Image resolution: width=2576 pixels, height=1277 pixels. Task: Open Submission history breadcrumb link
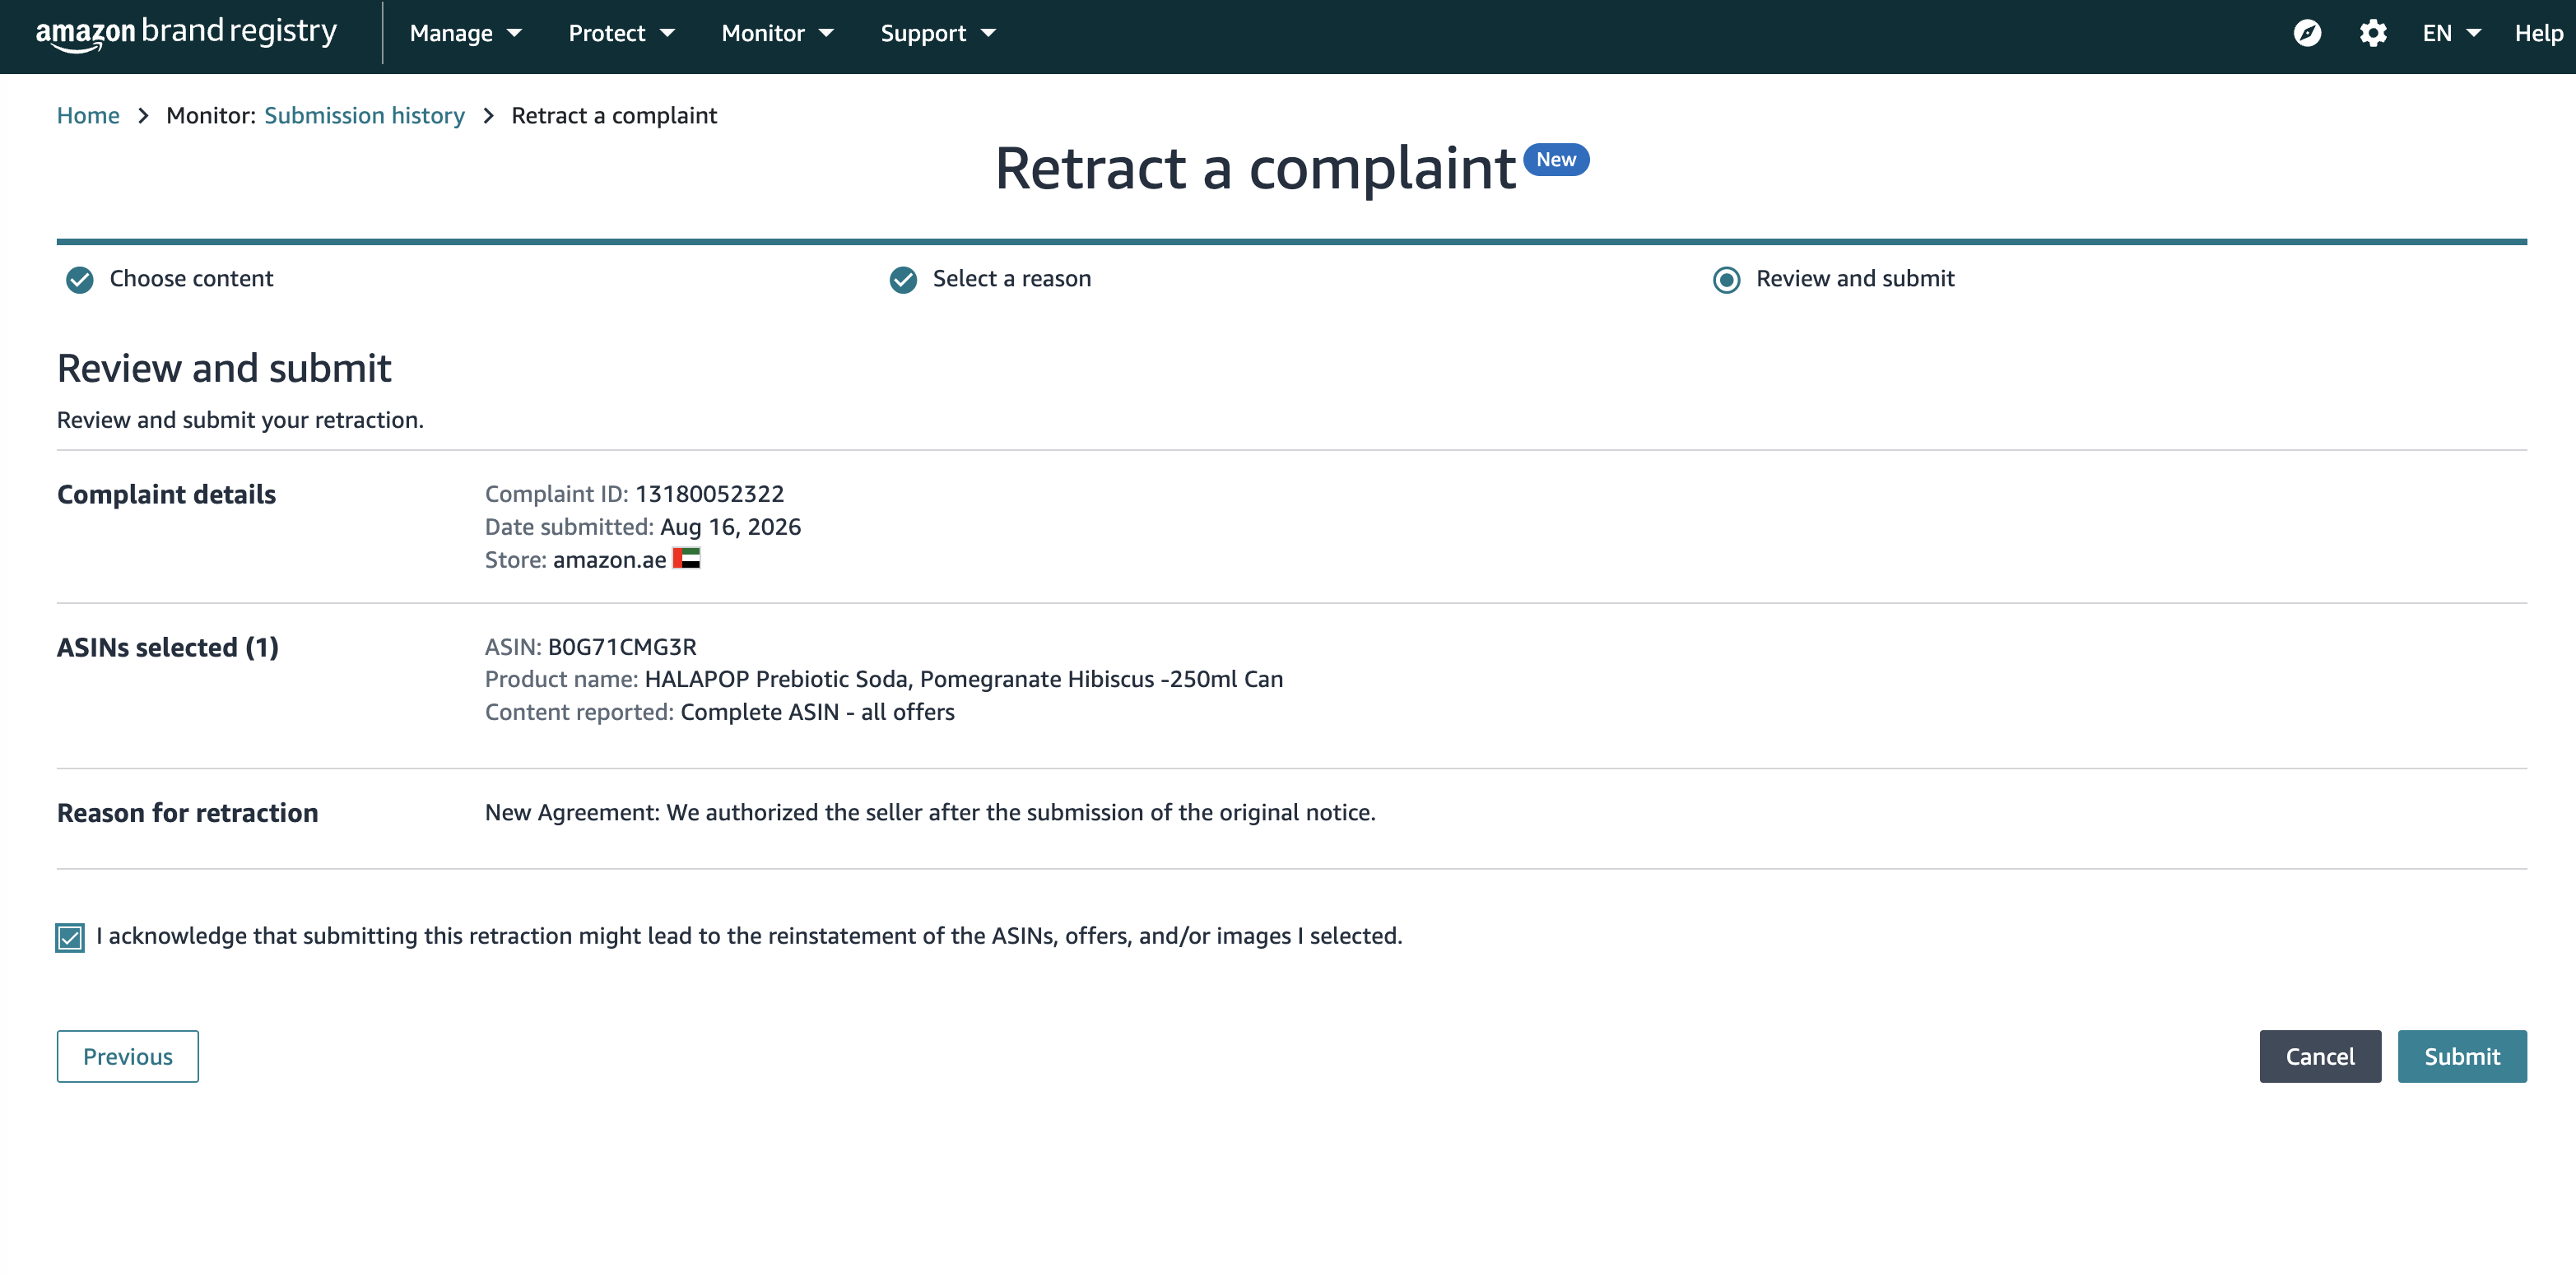(364, 115)
